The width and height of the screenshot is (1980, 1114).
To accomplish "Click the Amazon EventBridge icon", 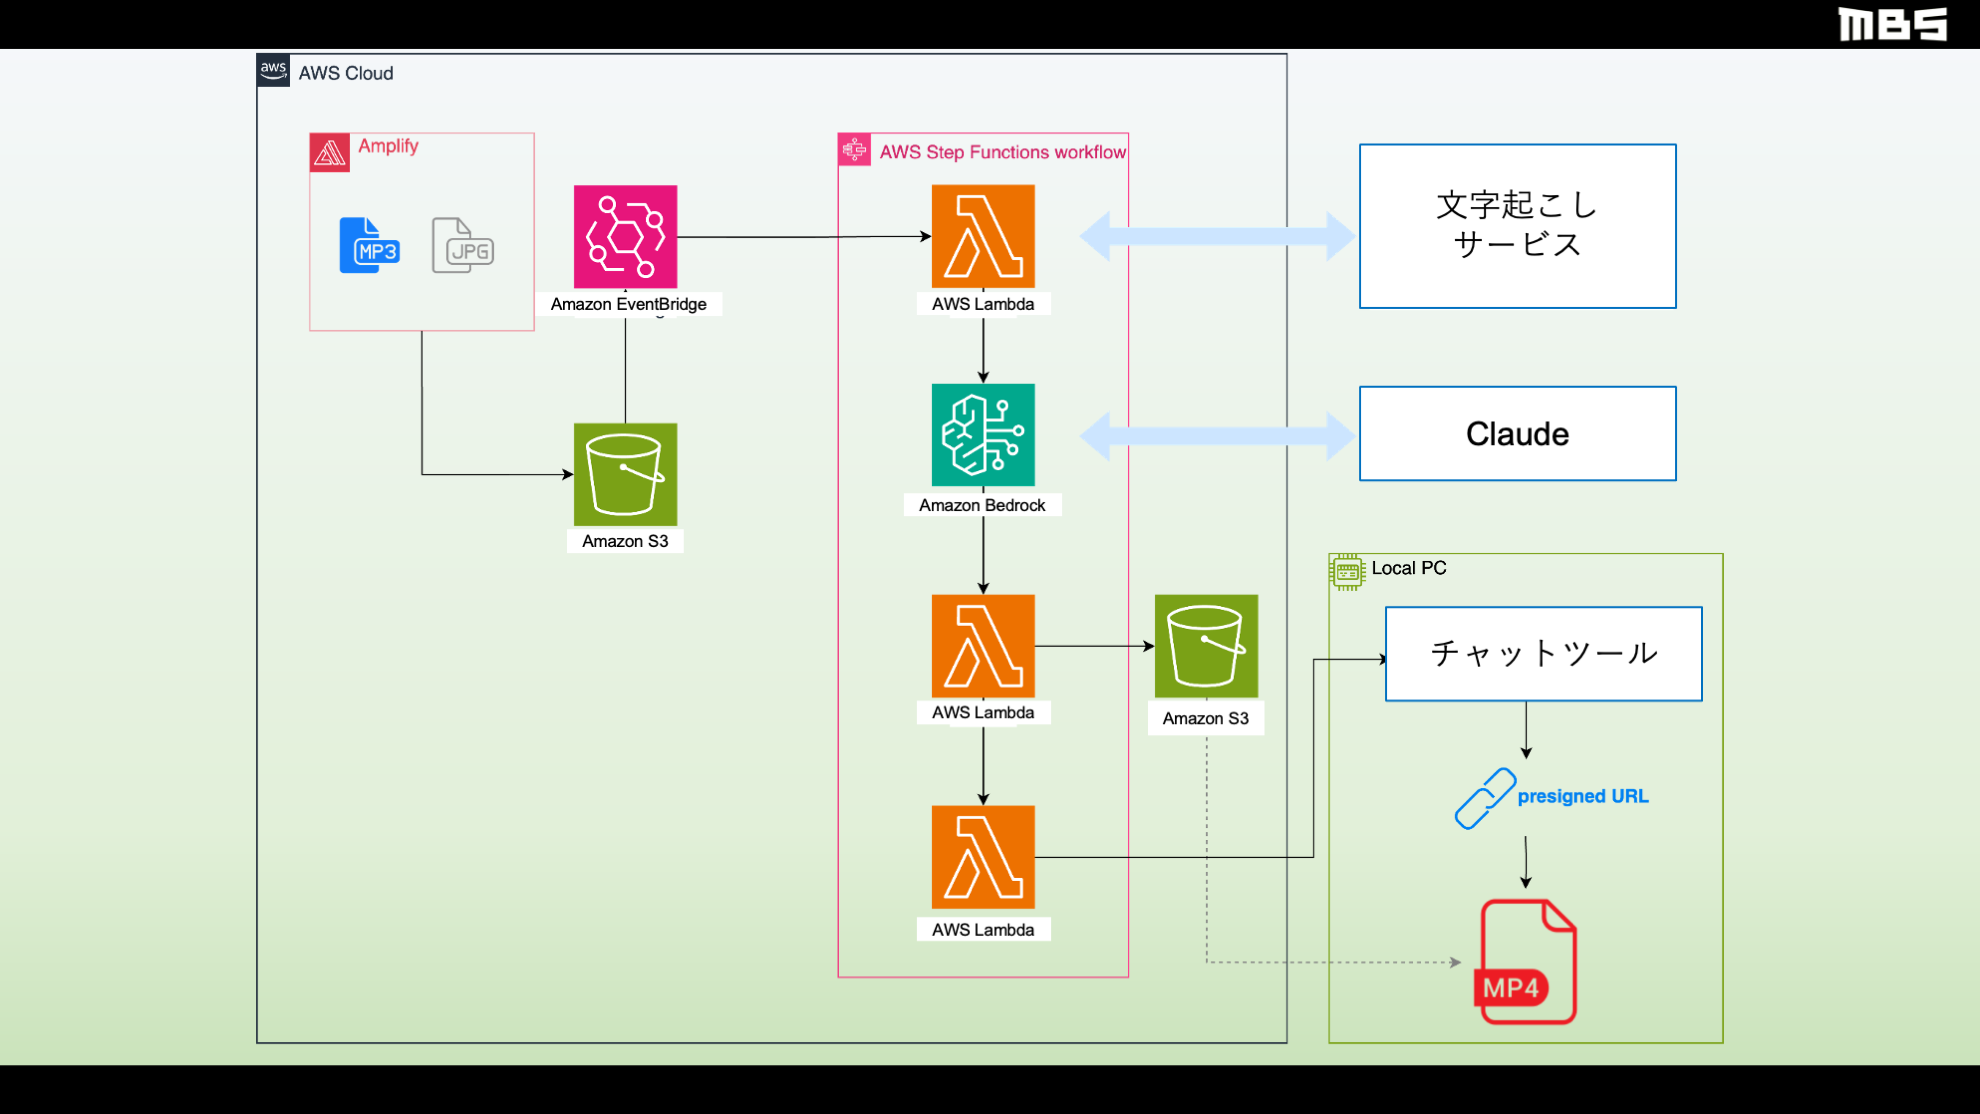I will [x=625, y=237].
